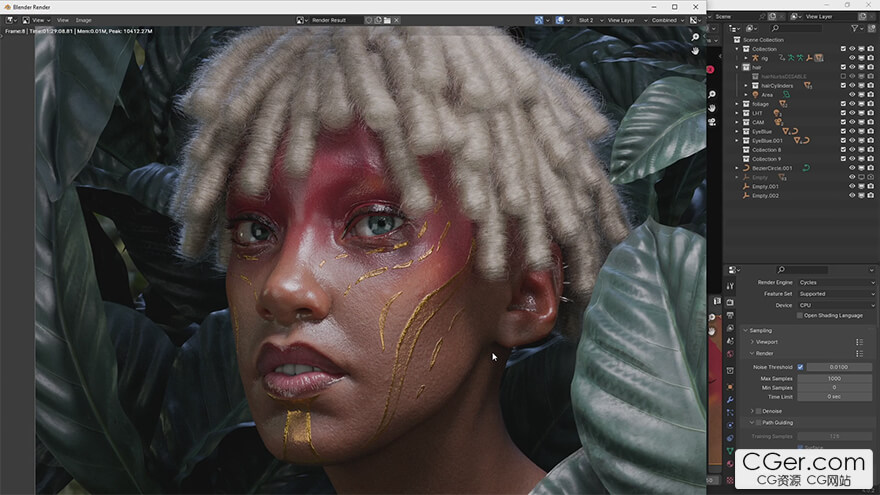Disable Collection 9 in renders via camera icon

click(x=870, y=159)
